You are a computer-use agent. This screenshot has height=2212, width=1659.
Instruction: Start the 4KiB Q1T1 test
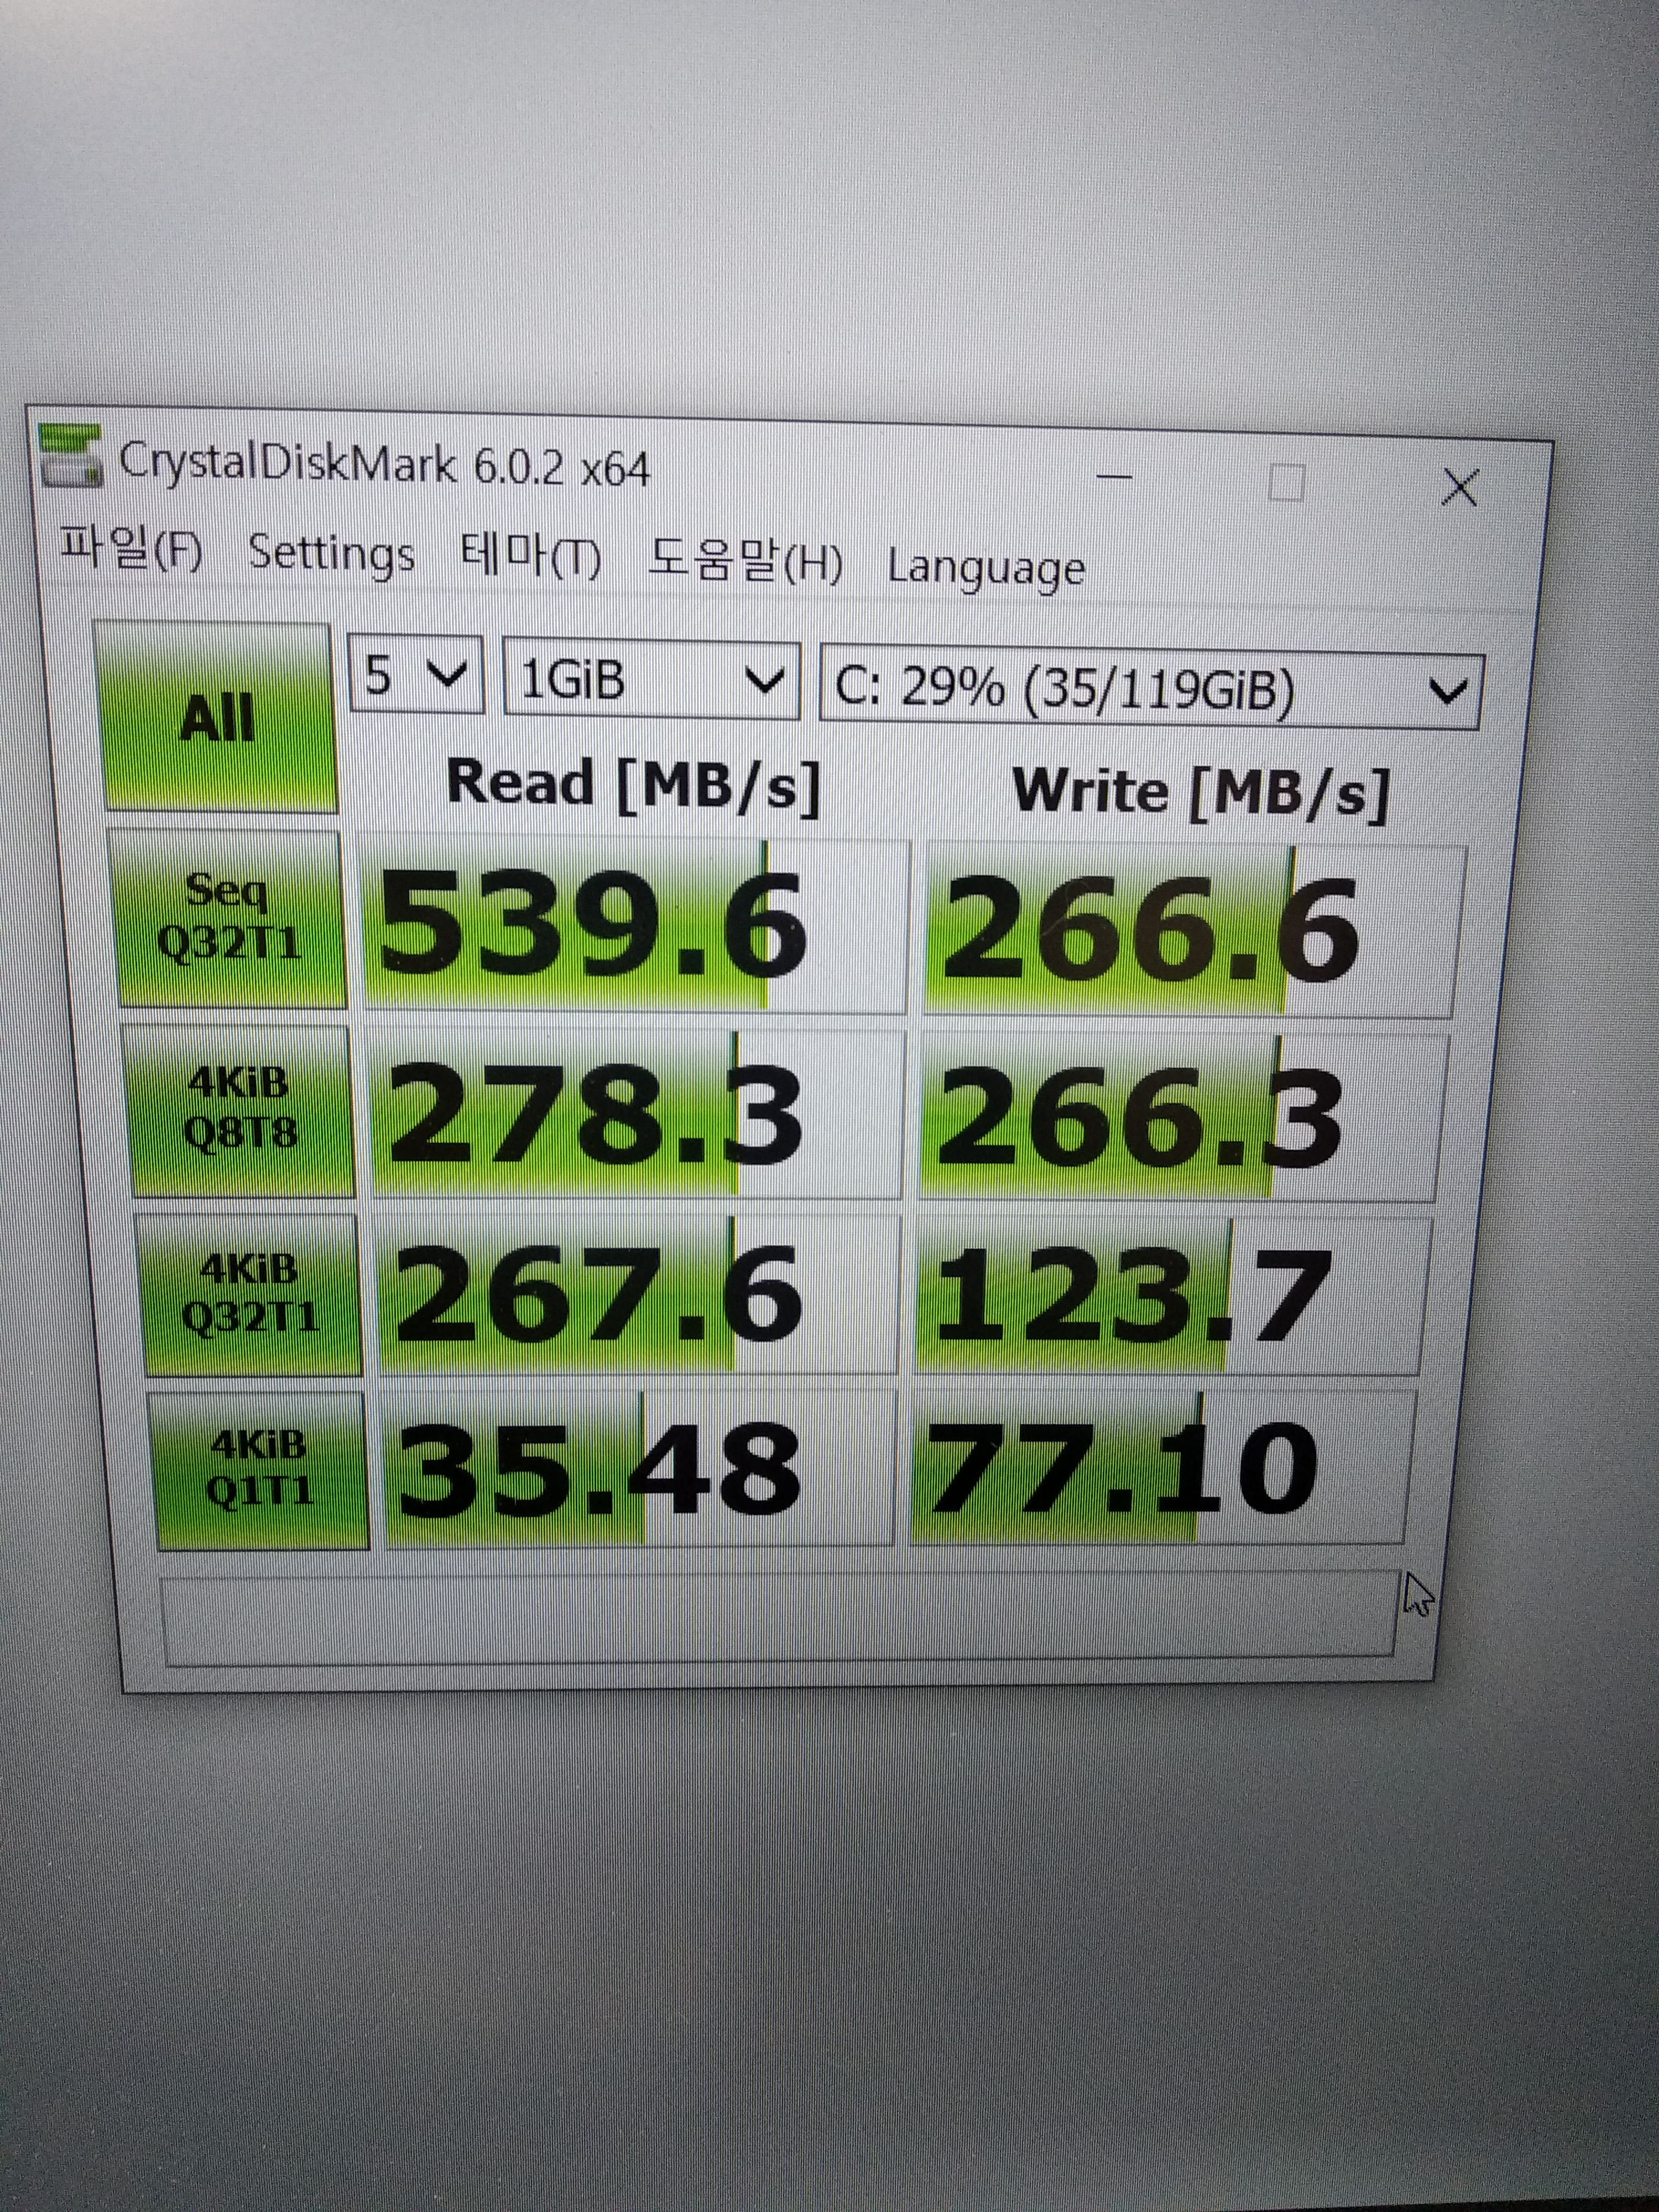click(x=260, y=1470)
